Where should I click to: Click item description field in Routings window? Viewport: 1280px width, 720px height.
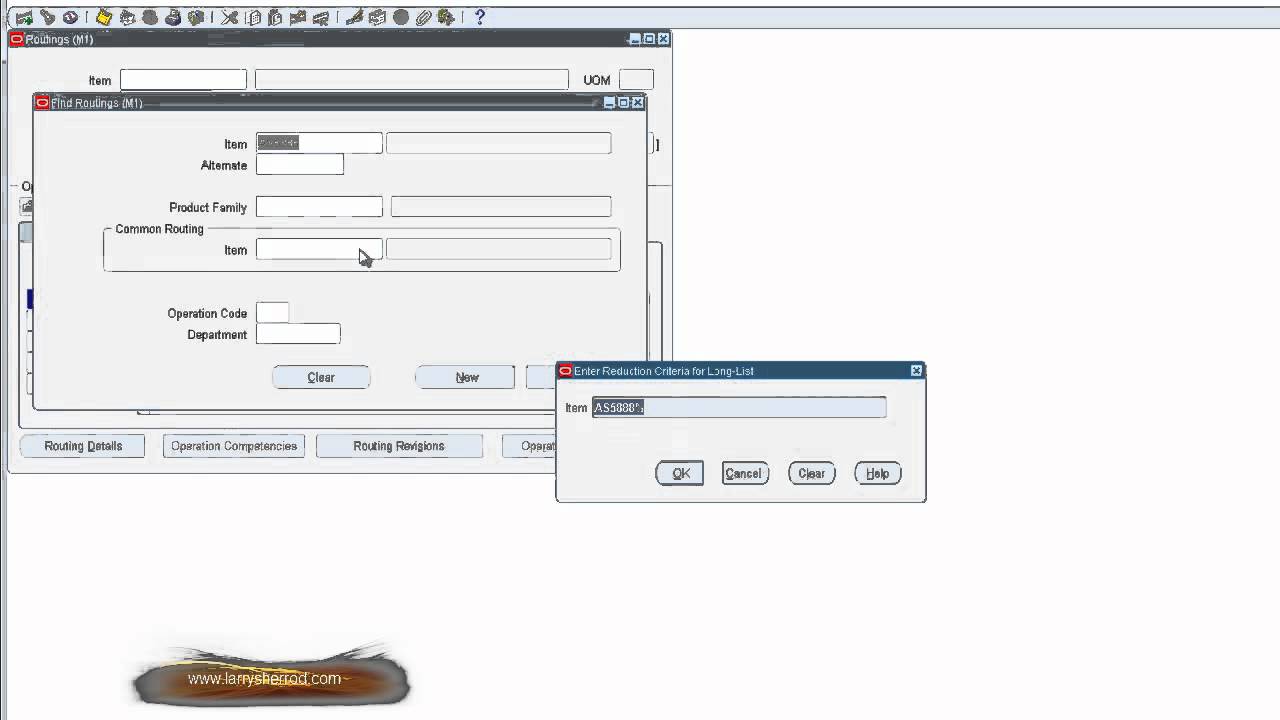[x=411, y=80]
